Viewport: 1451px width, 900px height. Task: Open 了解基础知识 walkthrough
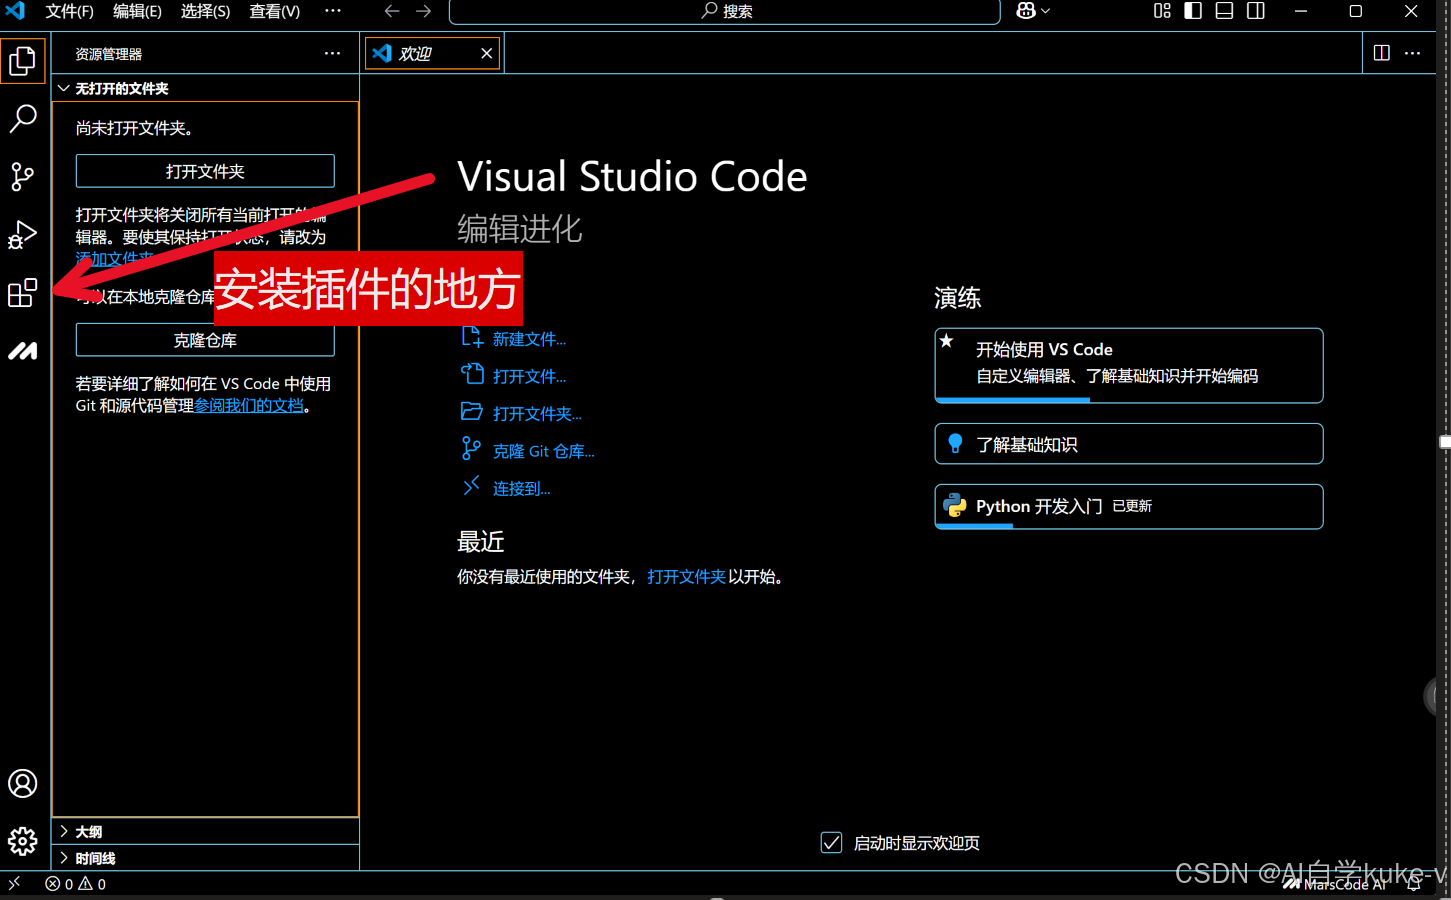point(1129,444)
